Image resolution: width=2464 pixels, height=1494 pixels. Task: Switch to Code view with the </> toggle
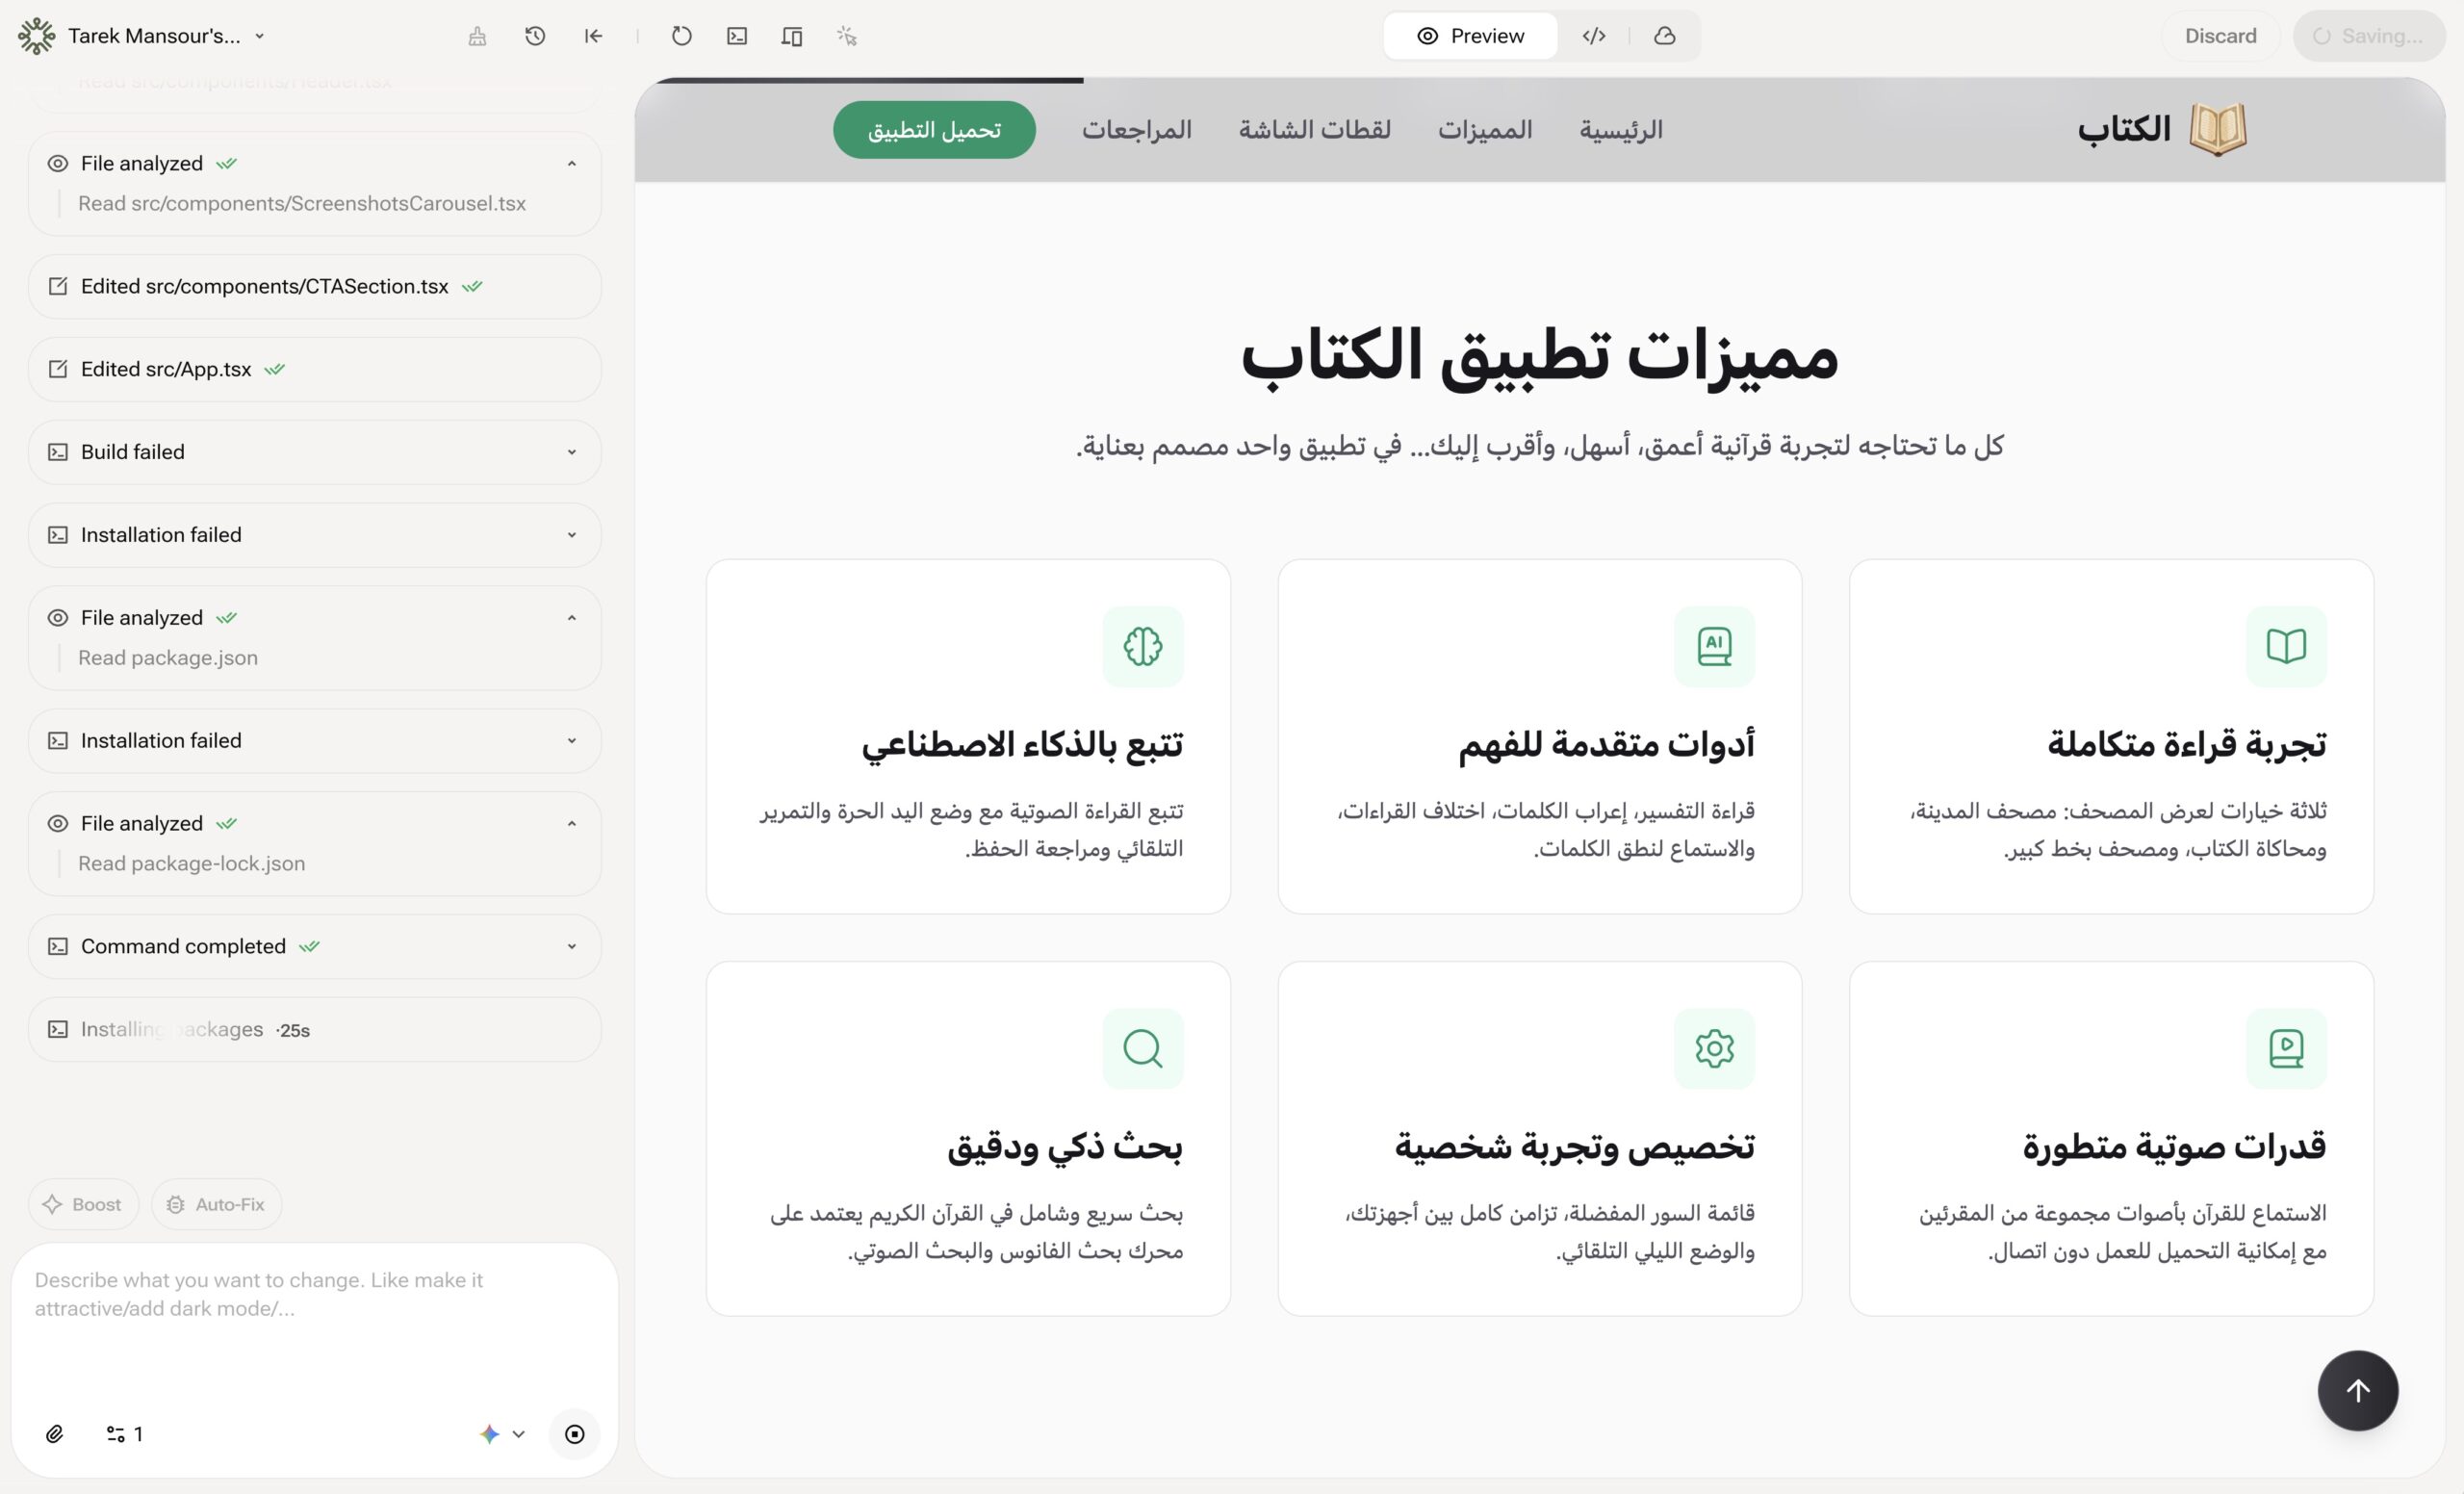click(x=1595, y=36)
